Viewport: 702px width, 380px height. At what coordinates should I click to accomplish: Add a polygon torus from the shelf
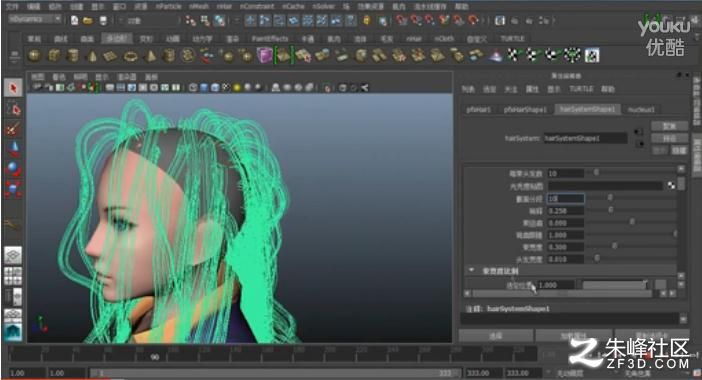[x=130, y=56]
